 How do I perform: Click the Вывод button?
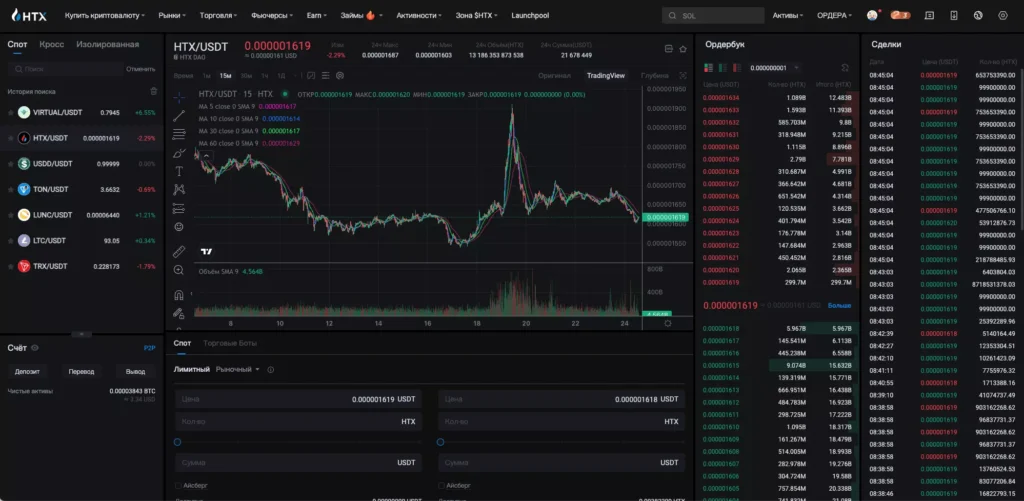[135, 371]
